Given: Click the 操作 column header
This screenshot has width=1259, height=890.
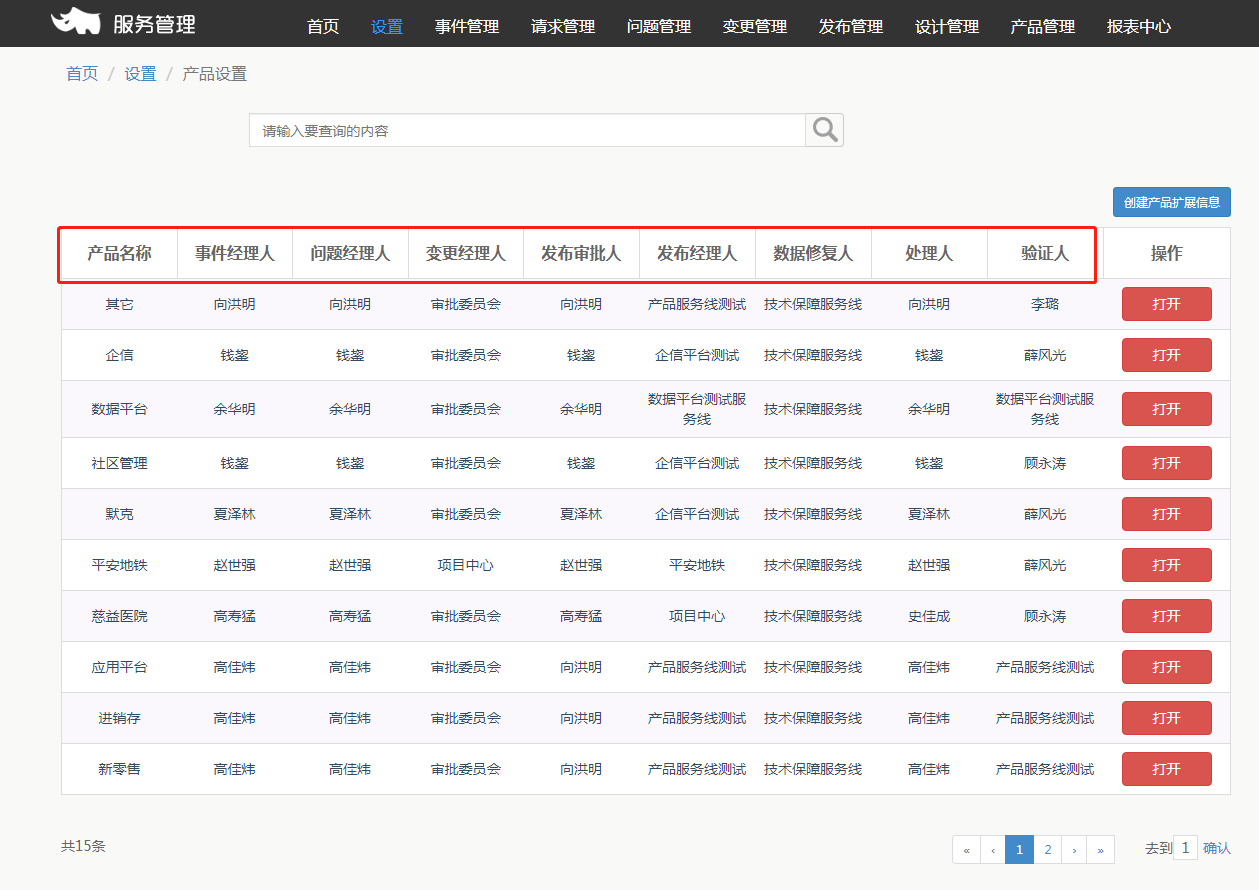Looking at the screenshot, I should pos(1167,253).
